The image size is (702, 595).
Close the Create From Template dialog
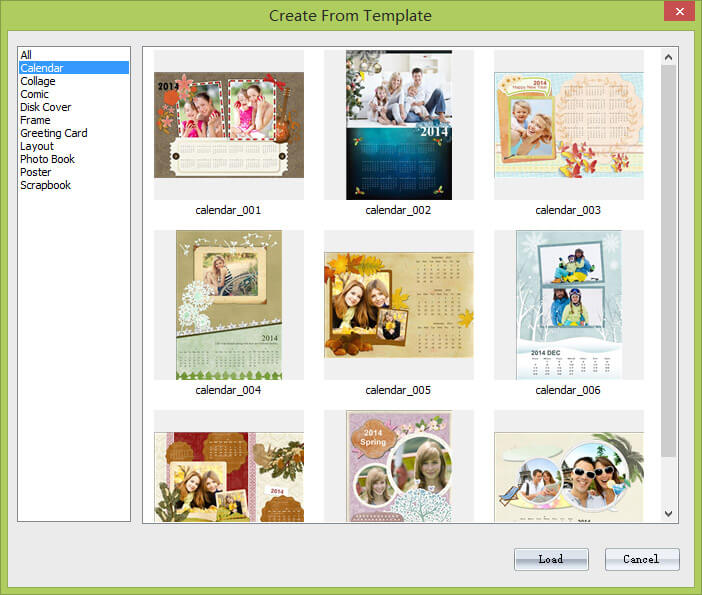[x=679, y=11]
